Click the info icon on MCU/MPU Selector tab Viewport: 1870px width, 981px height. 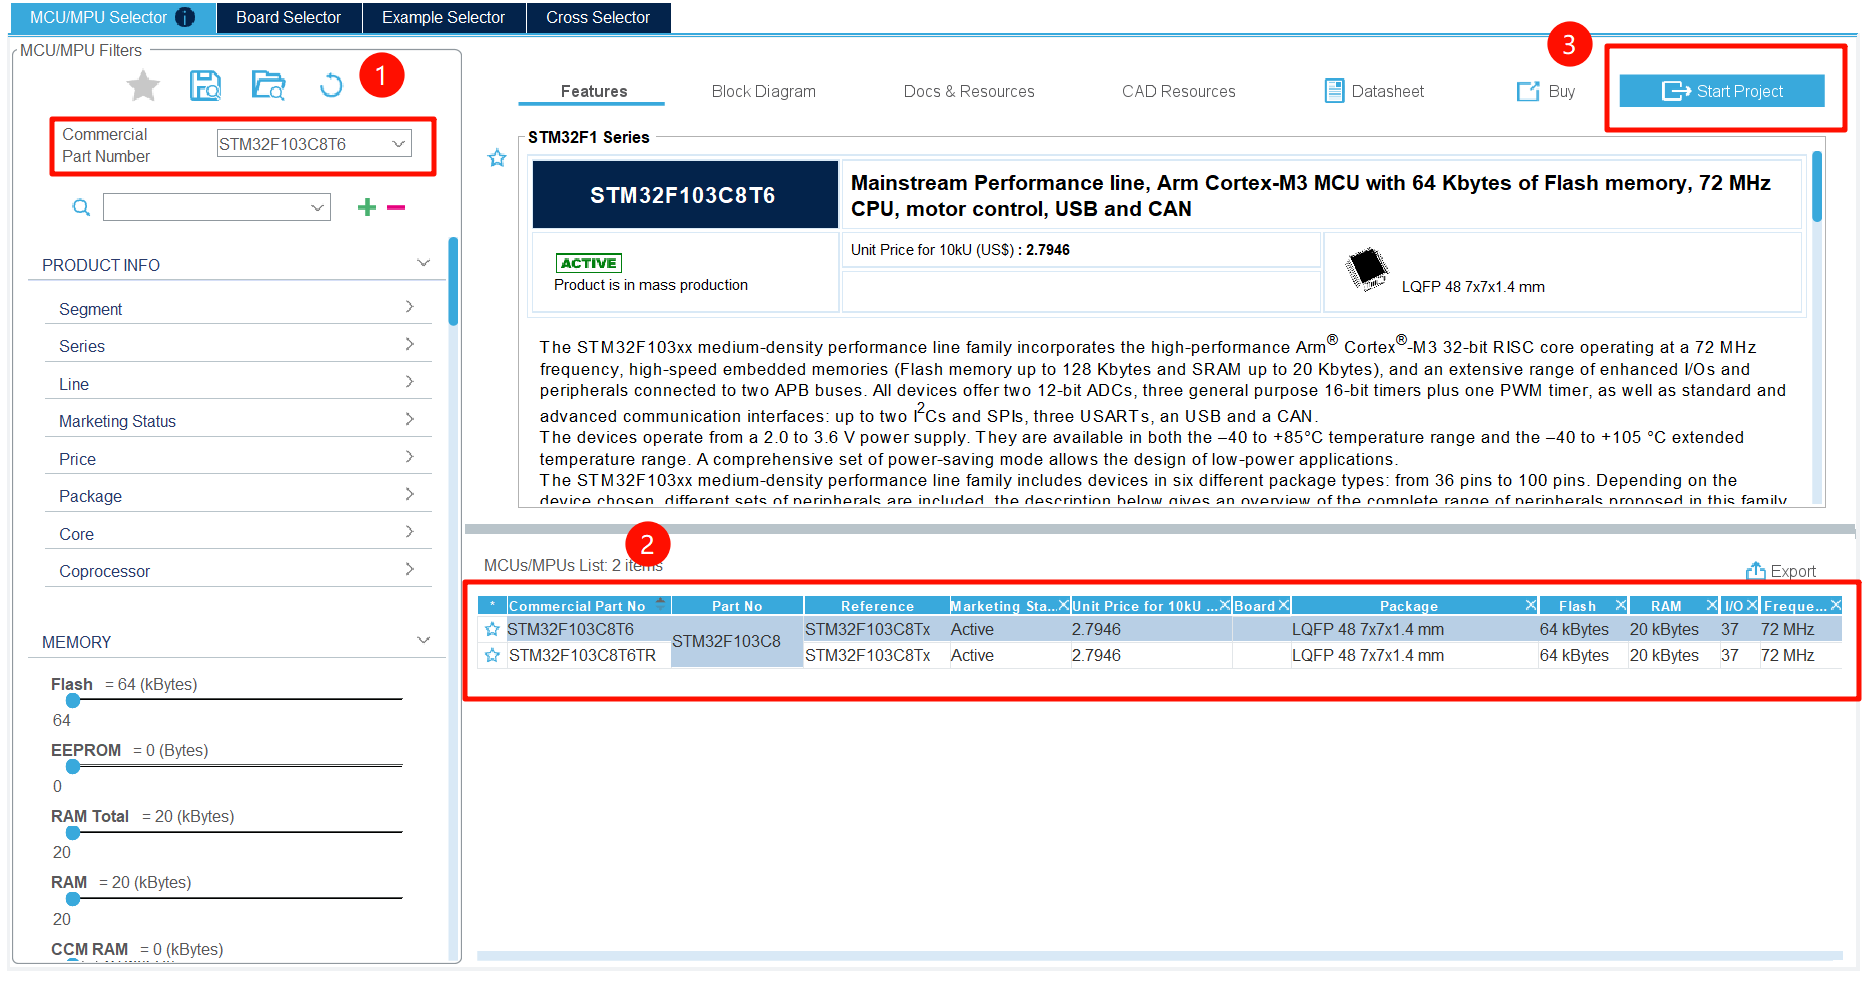pos(185,17)
